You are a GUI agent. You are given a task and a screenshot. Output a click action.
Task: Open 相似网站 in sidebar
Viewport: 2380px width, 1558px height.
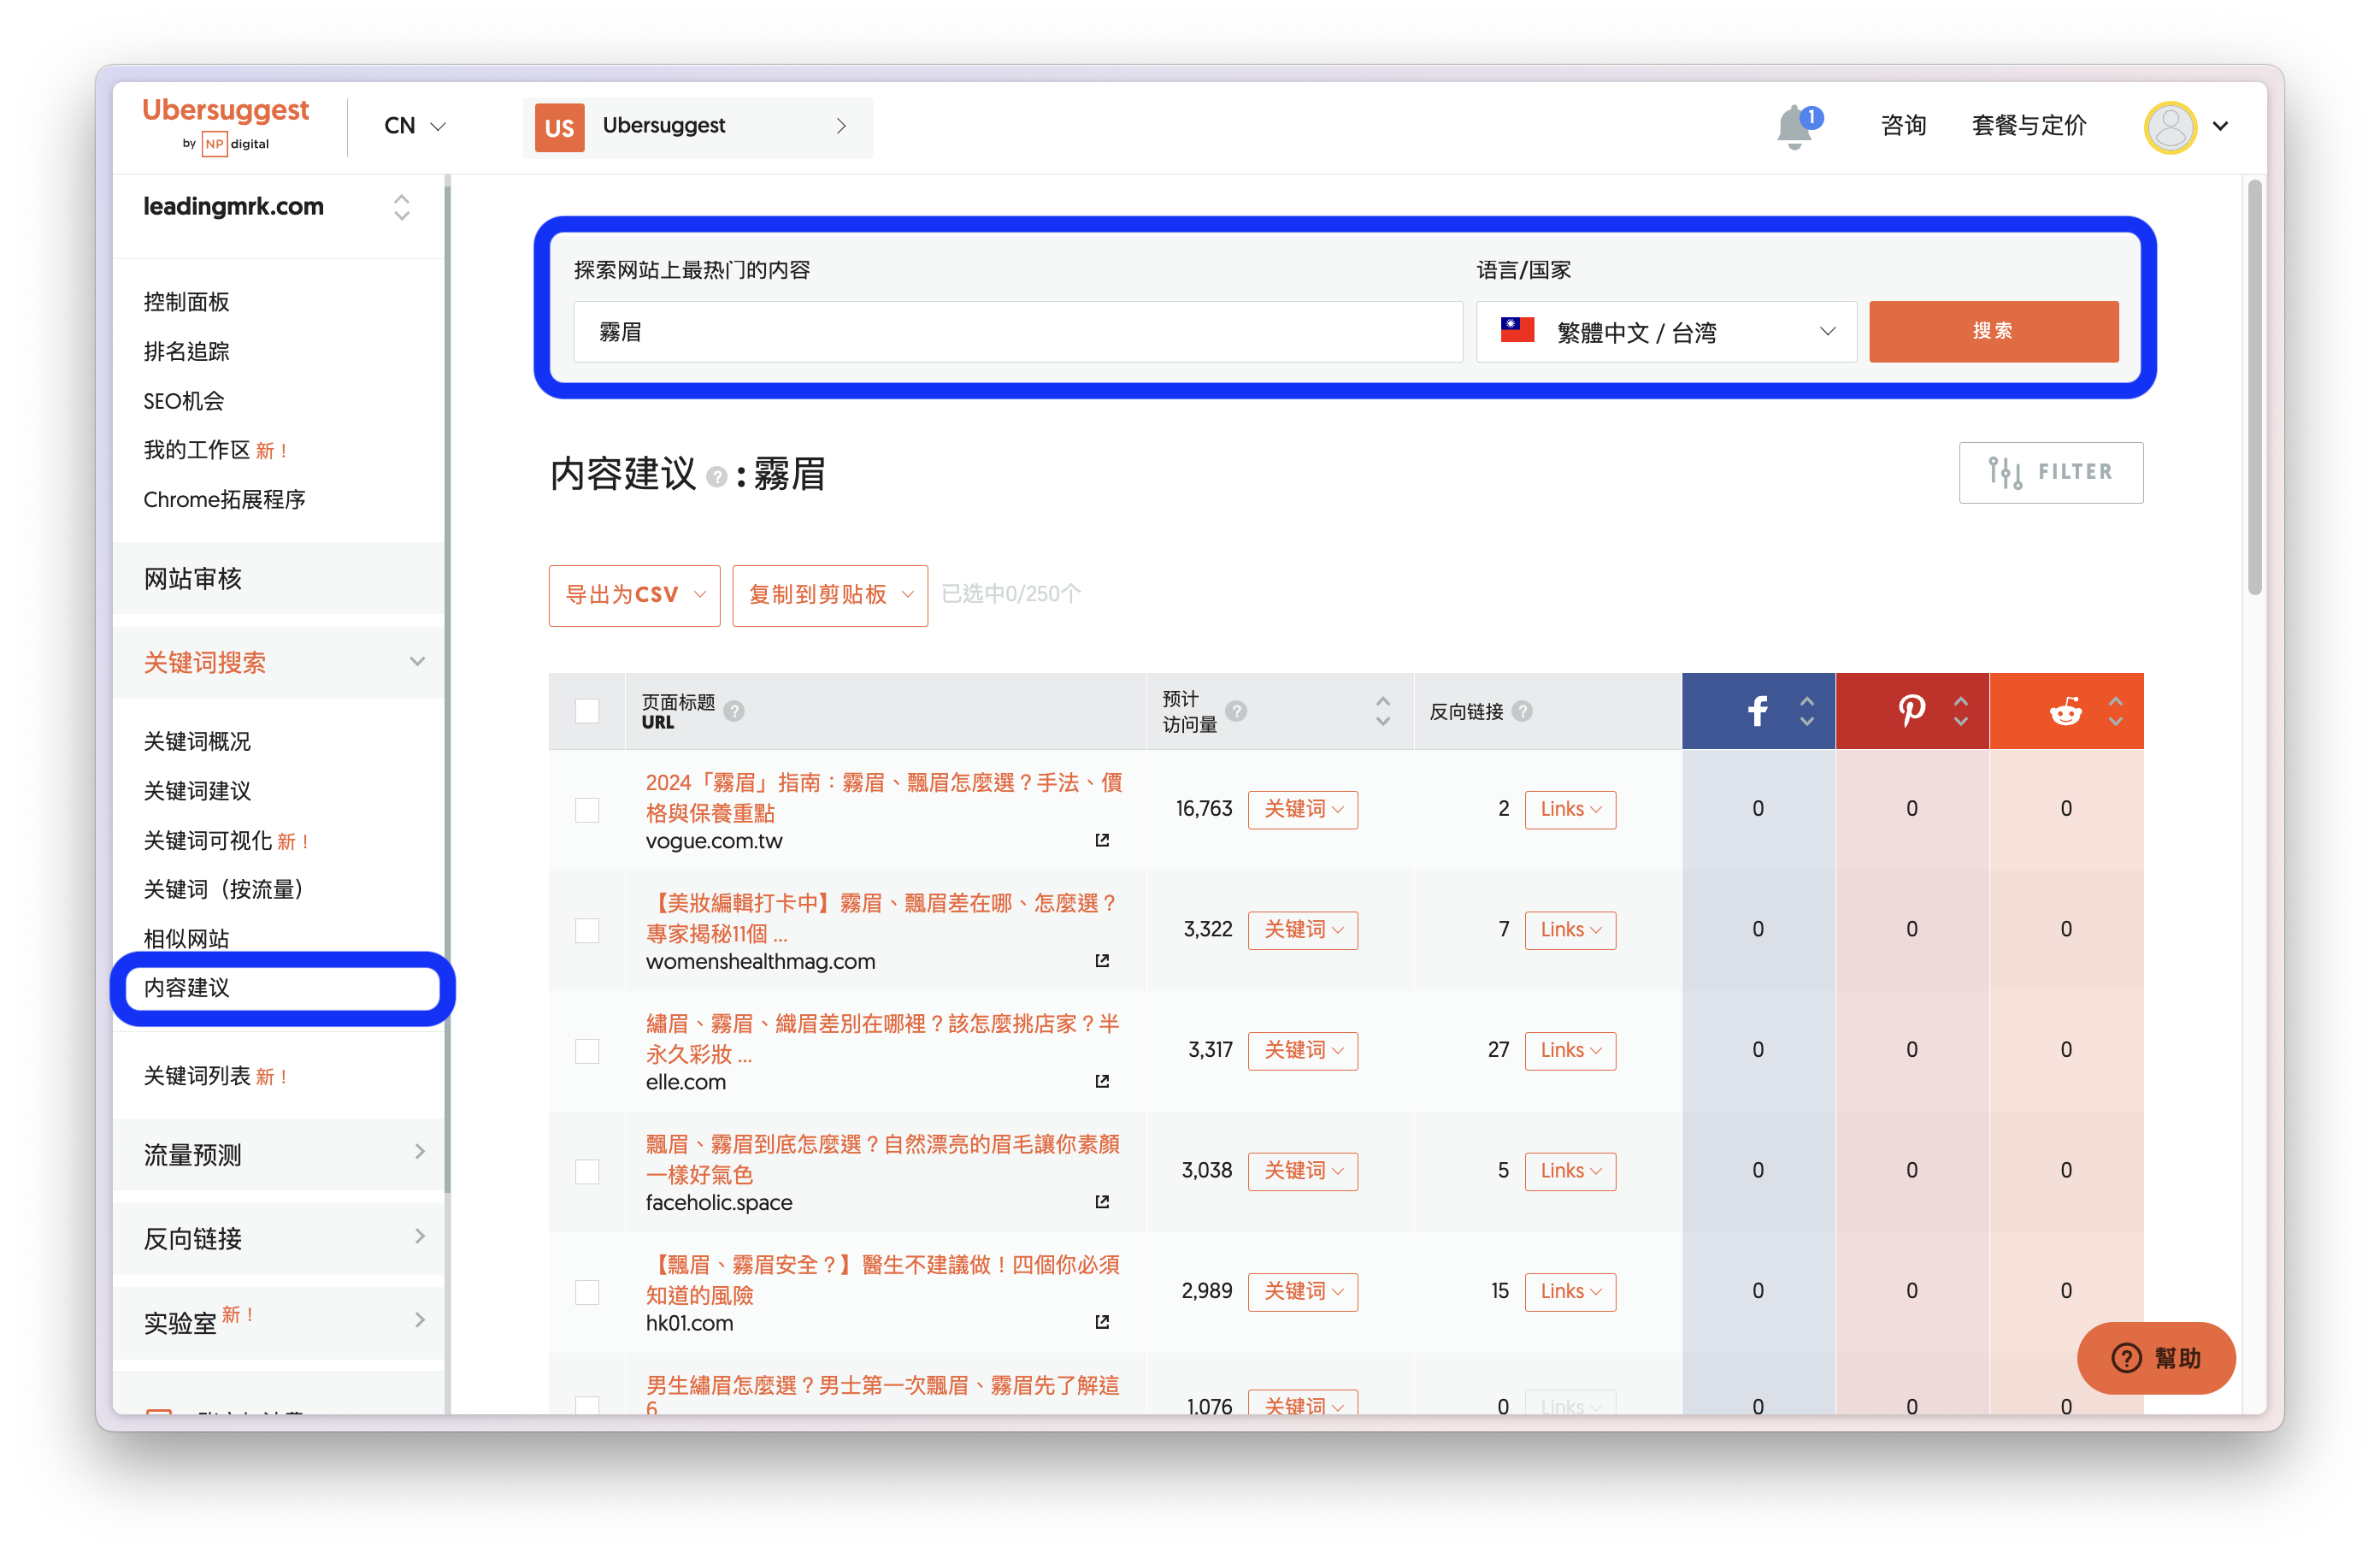(186, 938)
